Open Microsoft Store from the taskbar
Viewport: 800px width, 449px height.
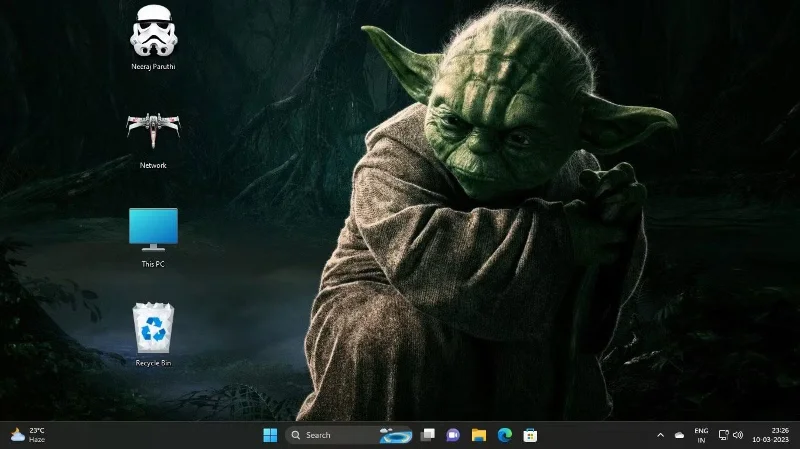[530, 435]
